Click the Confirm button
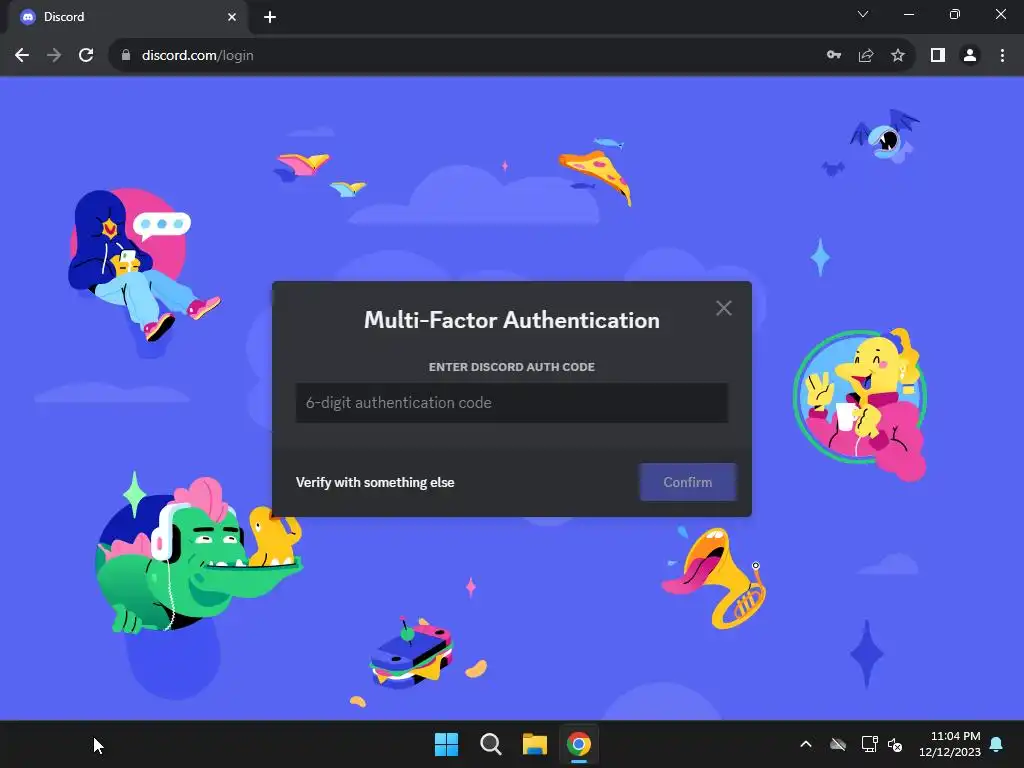 (687, 482)
